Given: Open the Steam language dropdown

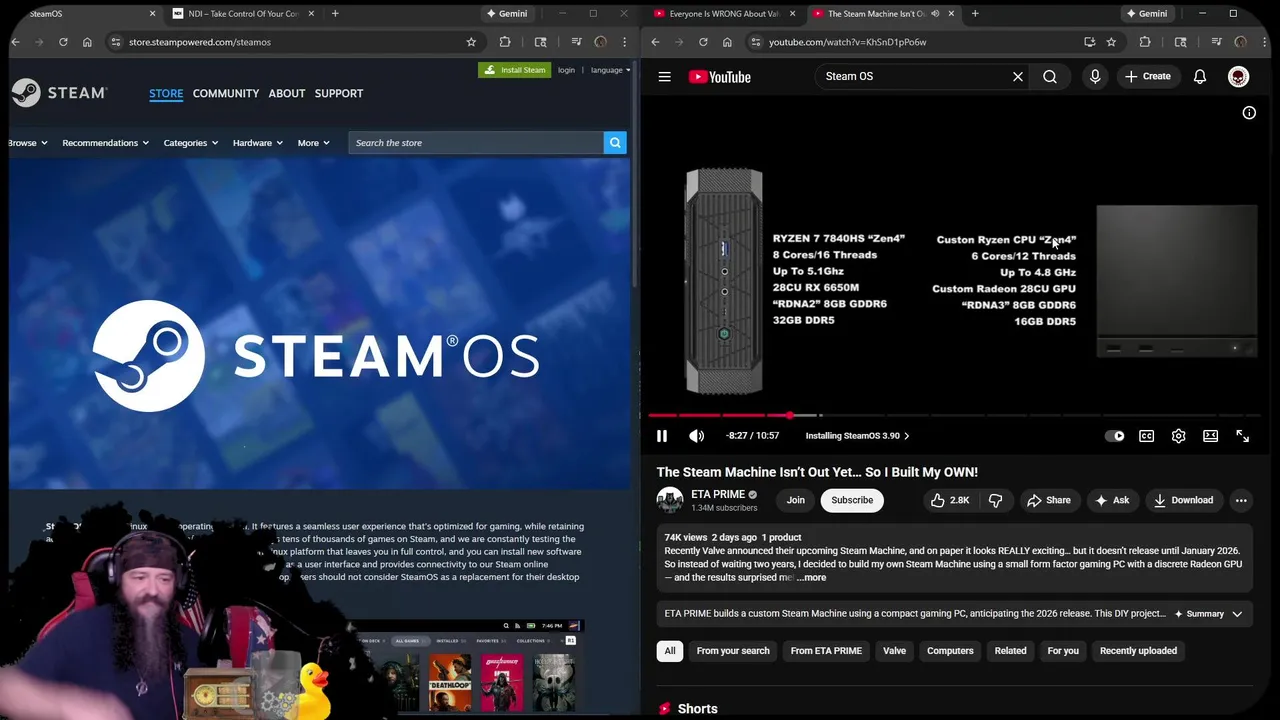Looking at the screenshot, I should (x=610, y=70).
